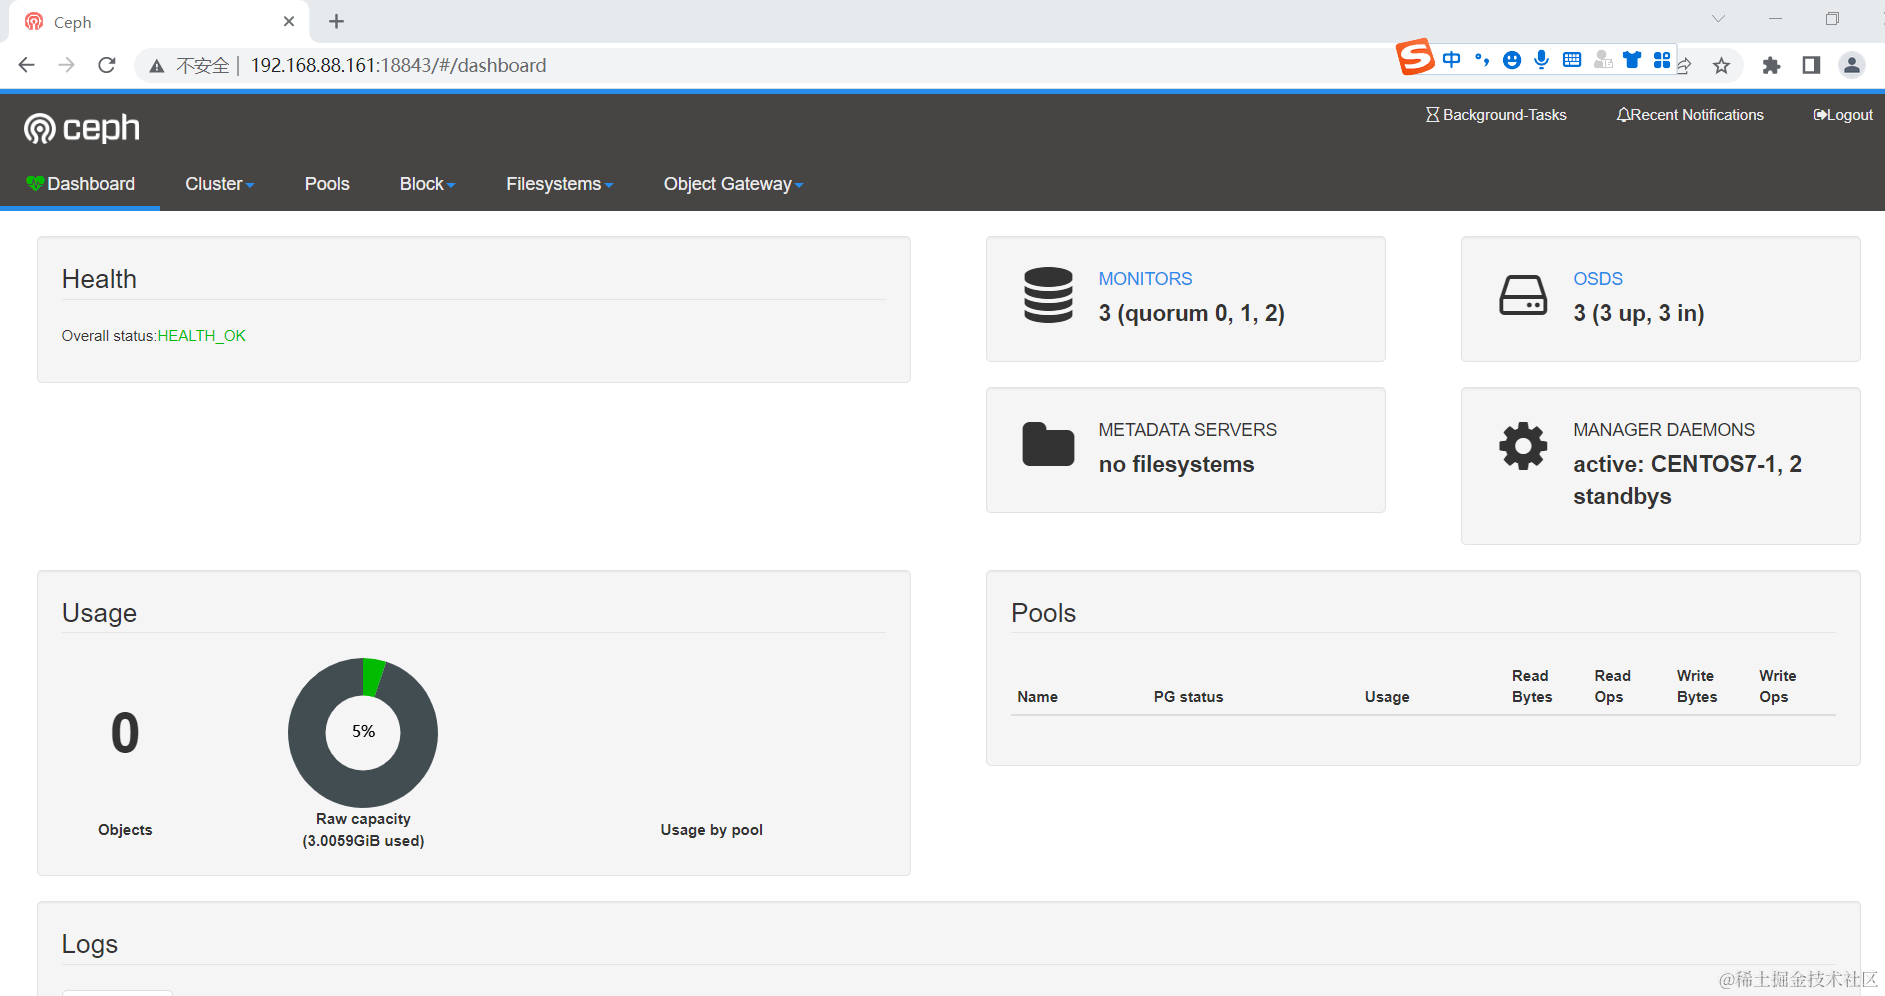This screenshot has height=996, width=1885.
Task: Click the 'Usage by pool' label
Action: tap(711, 830)
